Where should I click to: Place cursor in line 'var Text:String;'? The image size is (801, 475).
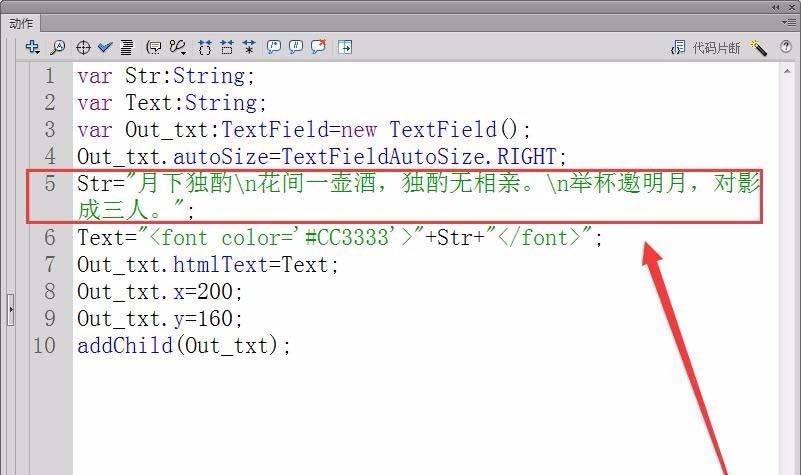point(172,103)
